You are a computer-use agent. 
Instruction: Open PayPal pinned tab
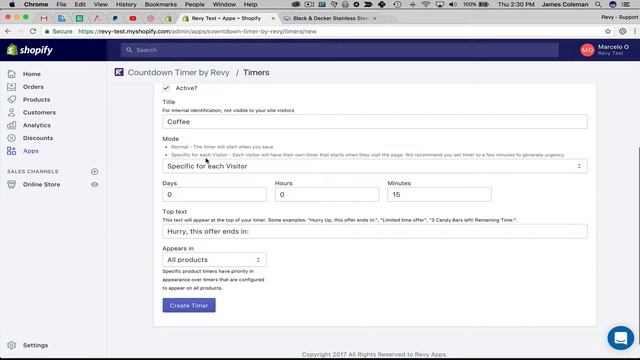tap(115, 18)
